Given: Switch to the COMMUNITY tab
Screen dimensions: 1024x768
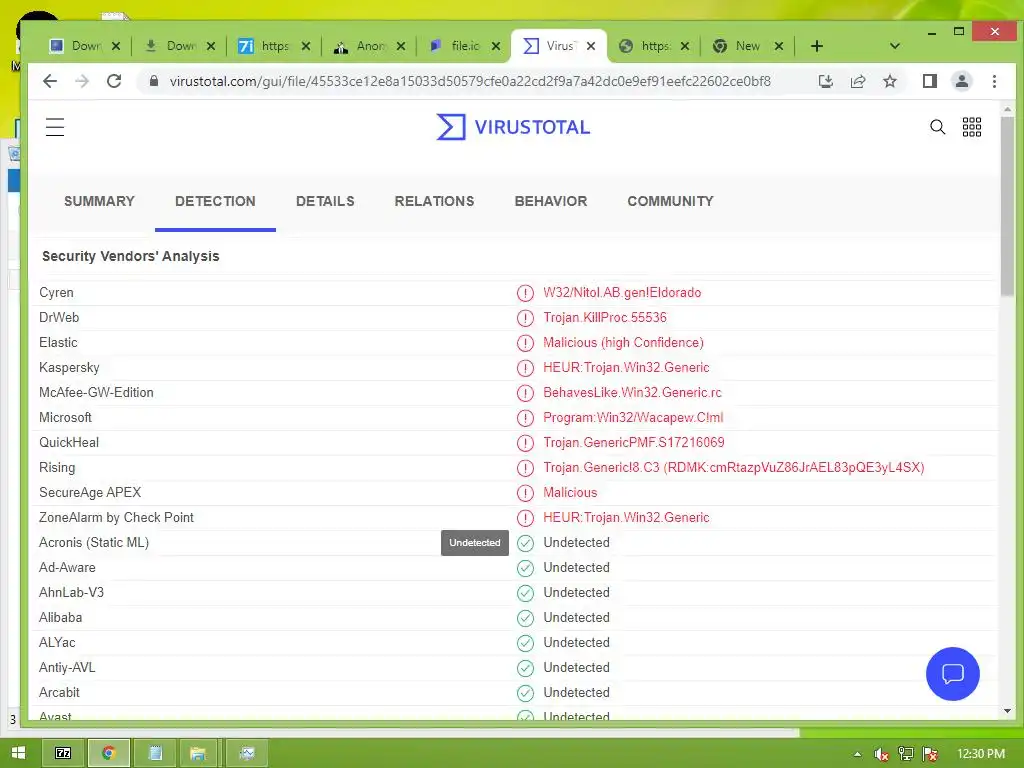Looking at the screenshot, I should (670, 201).
